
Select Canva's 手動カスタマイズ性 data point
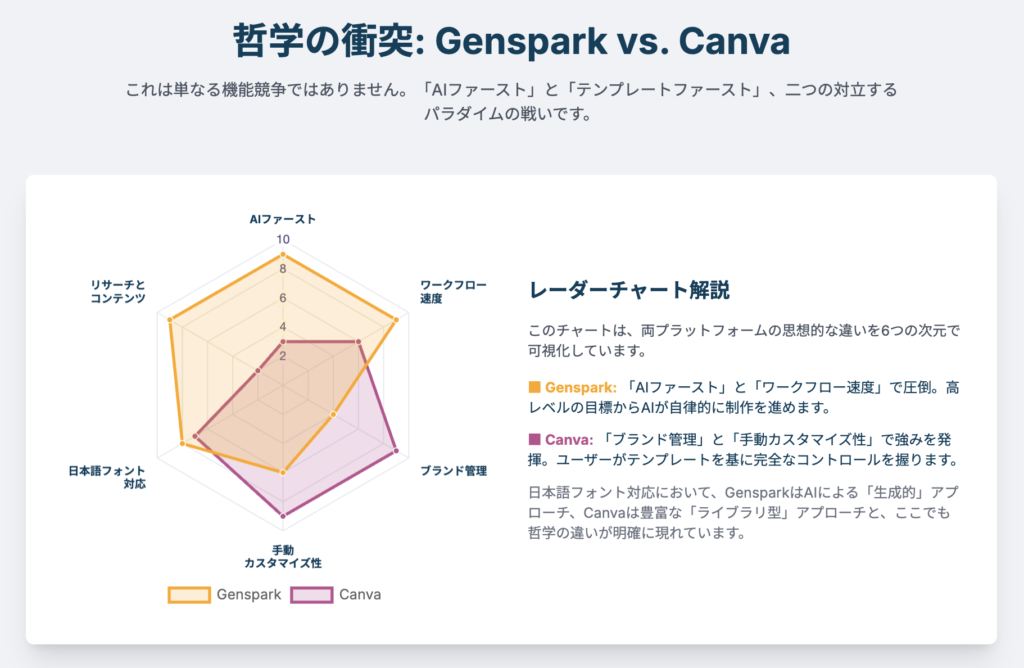(283, 516)
